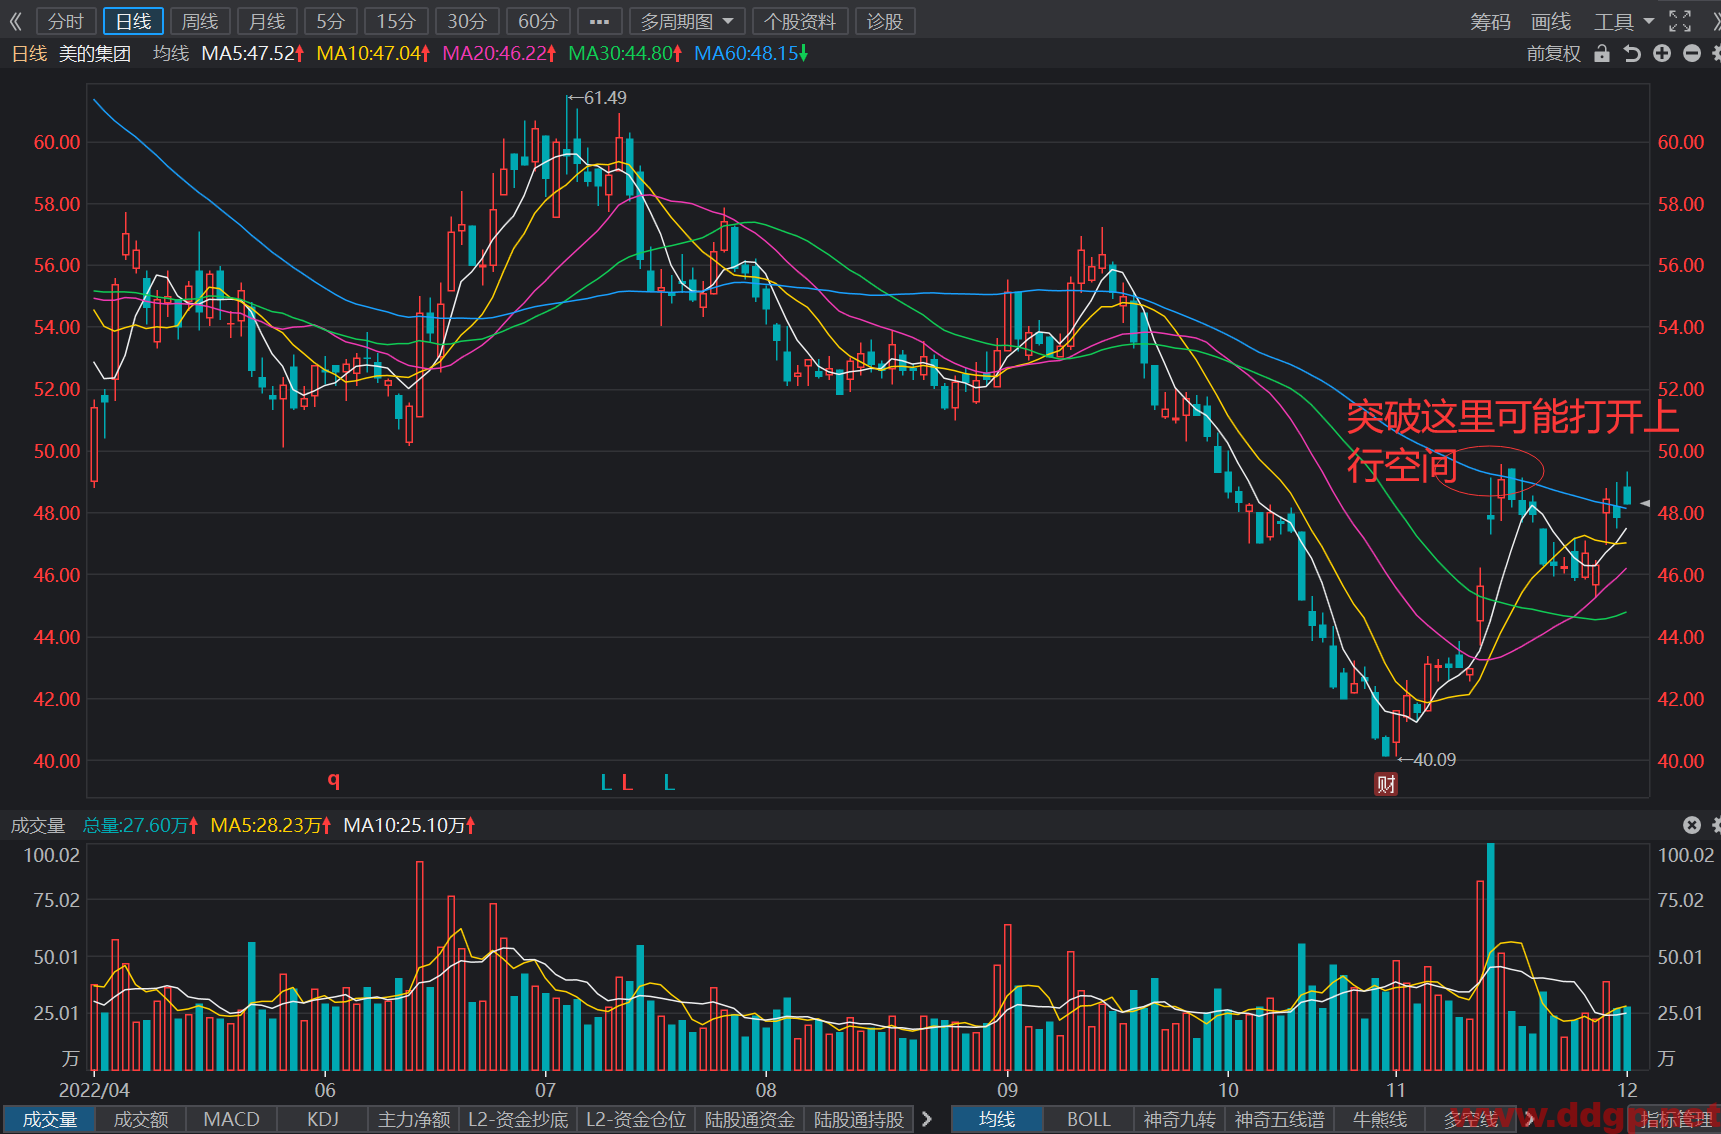Click the 美的集团 stock name
This screenshot has height=1134, width=1721.
point(95,53)
